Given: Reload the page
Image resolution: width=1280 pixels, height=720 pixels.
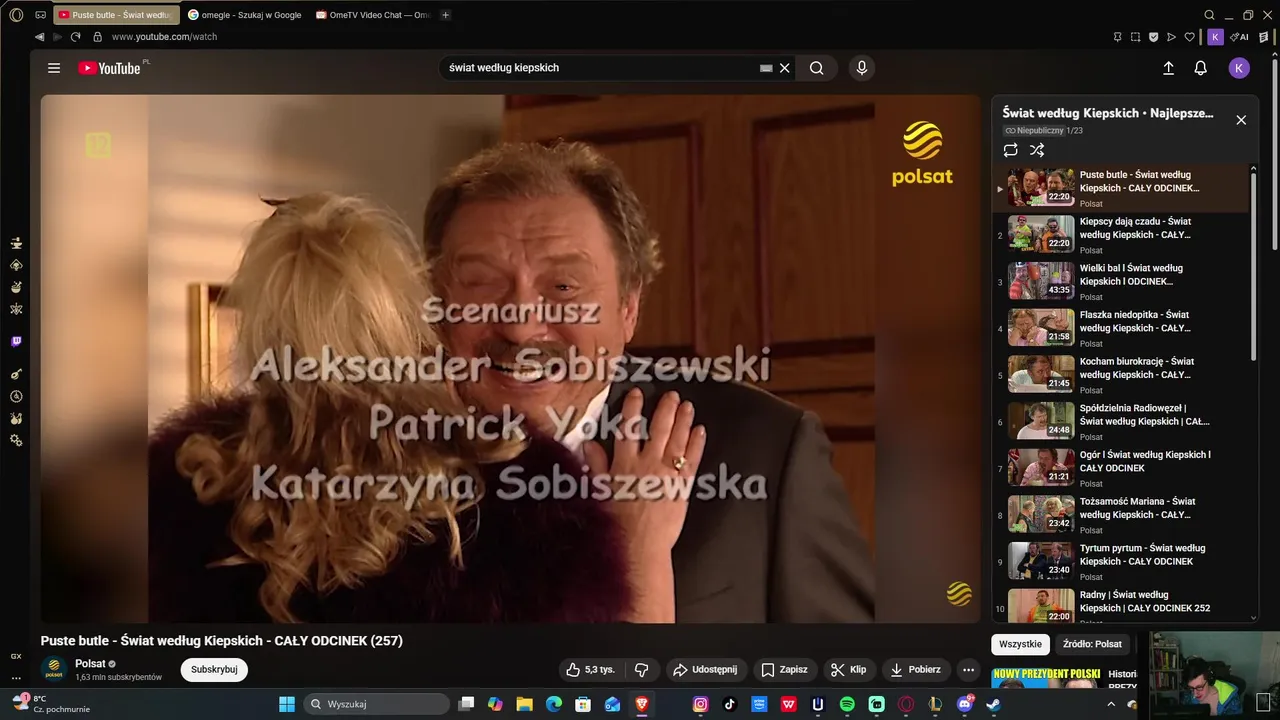Looking at the screenshot, I should (75, 37).
